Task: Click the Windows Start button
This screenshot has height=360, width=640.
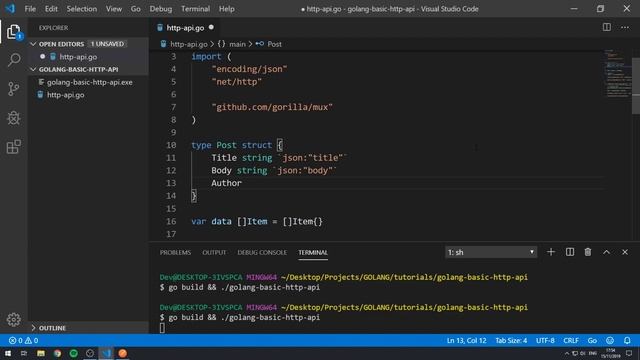Action: [x=8, y=353]
